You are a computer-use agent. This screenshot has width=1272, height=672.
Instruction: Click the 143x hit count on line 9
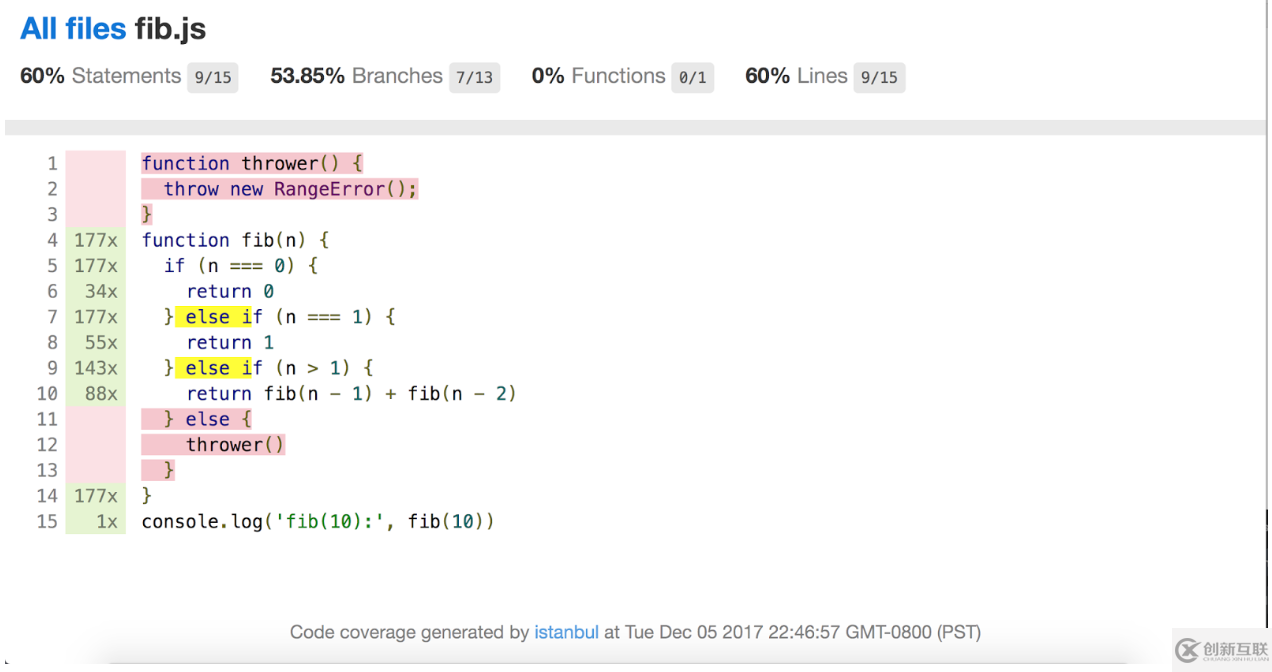[96, 368]
